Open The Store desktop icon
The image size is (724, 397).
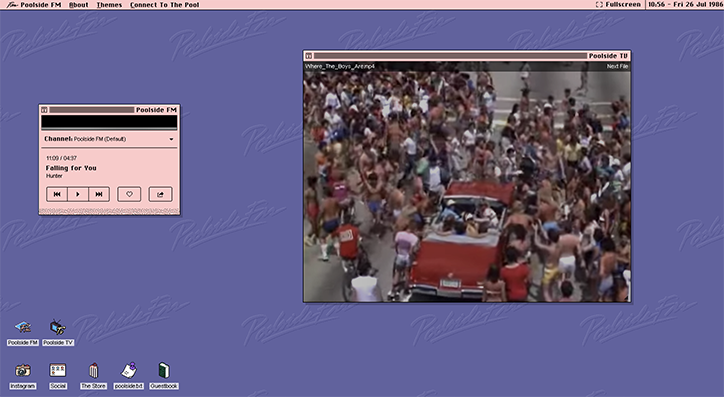[x=93, y=376]
